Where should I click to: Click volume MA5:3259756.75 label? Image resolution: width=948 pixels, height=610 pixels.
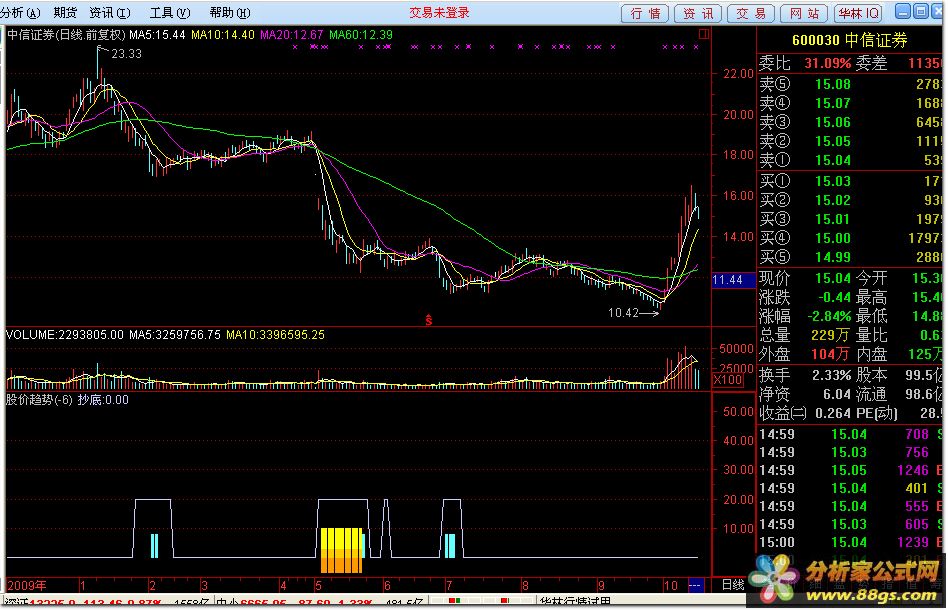(175, 334)
